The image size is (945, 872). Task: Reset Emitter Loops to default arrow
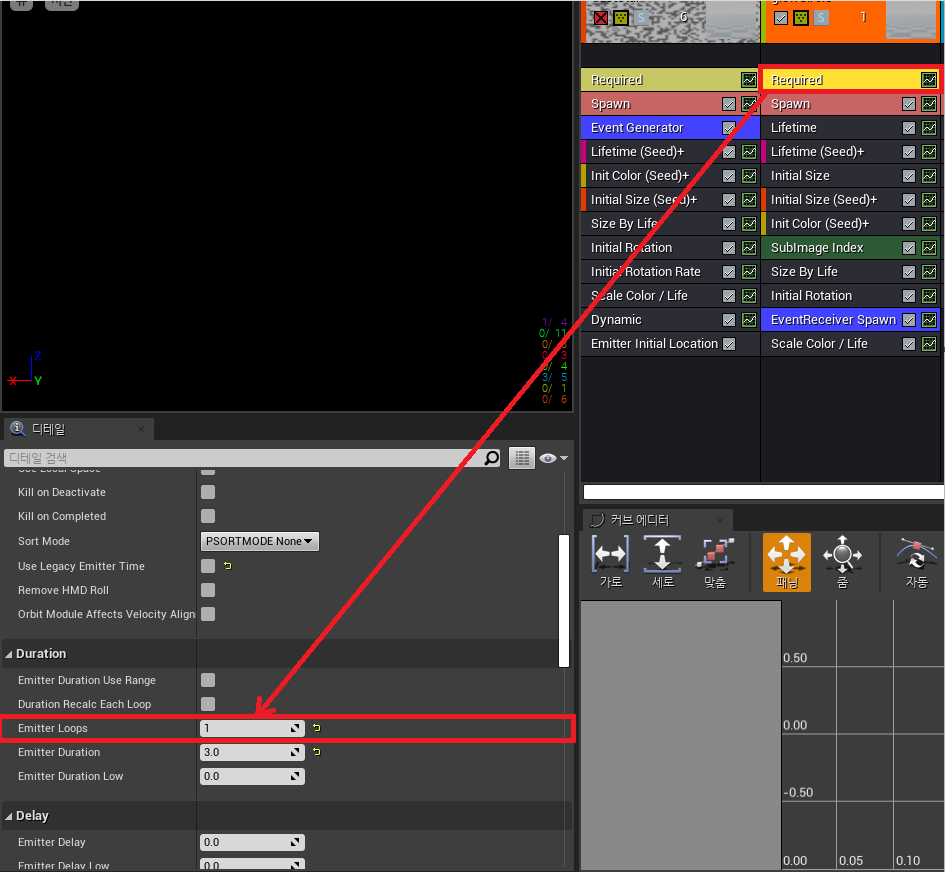(x=317, y=728)
